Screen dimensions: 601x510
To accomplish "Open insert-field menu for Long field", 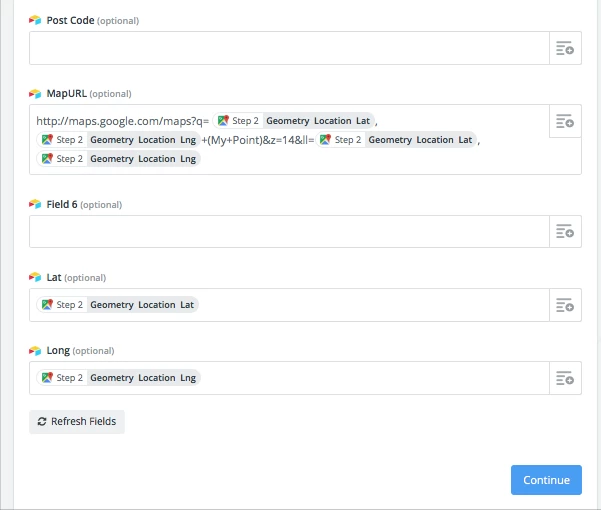I will coord(565,378).
